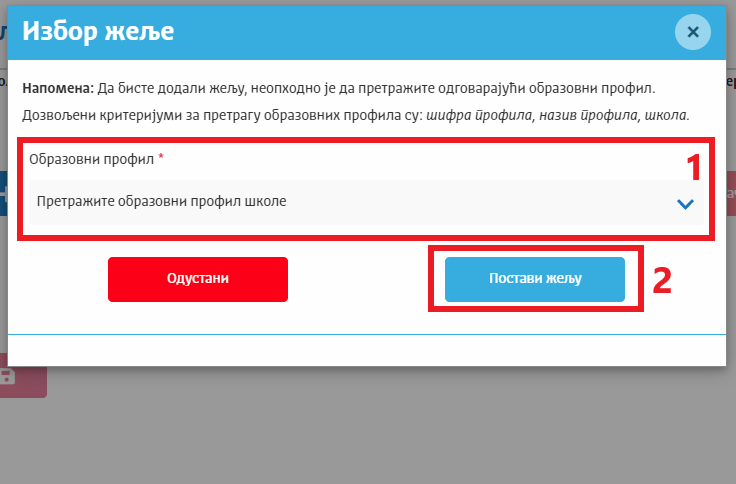This screenshot has width=736, height=484.
Task: Click the red annotation number 2
Action: (661, 280)
